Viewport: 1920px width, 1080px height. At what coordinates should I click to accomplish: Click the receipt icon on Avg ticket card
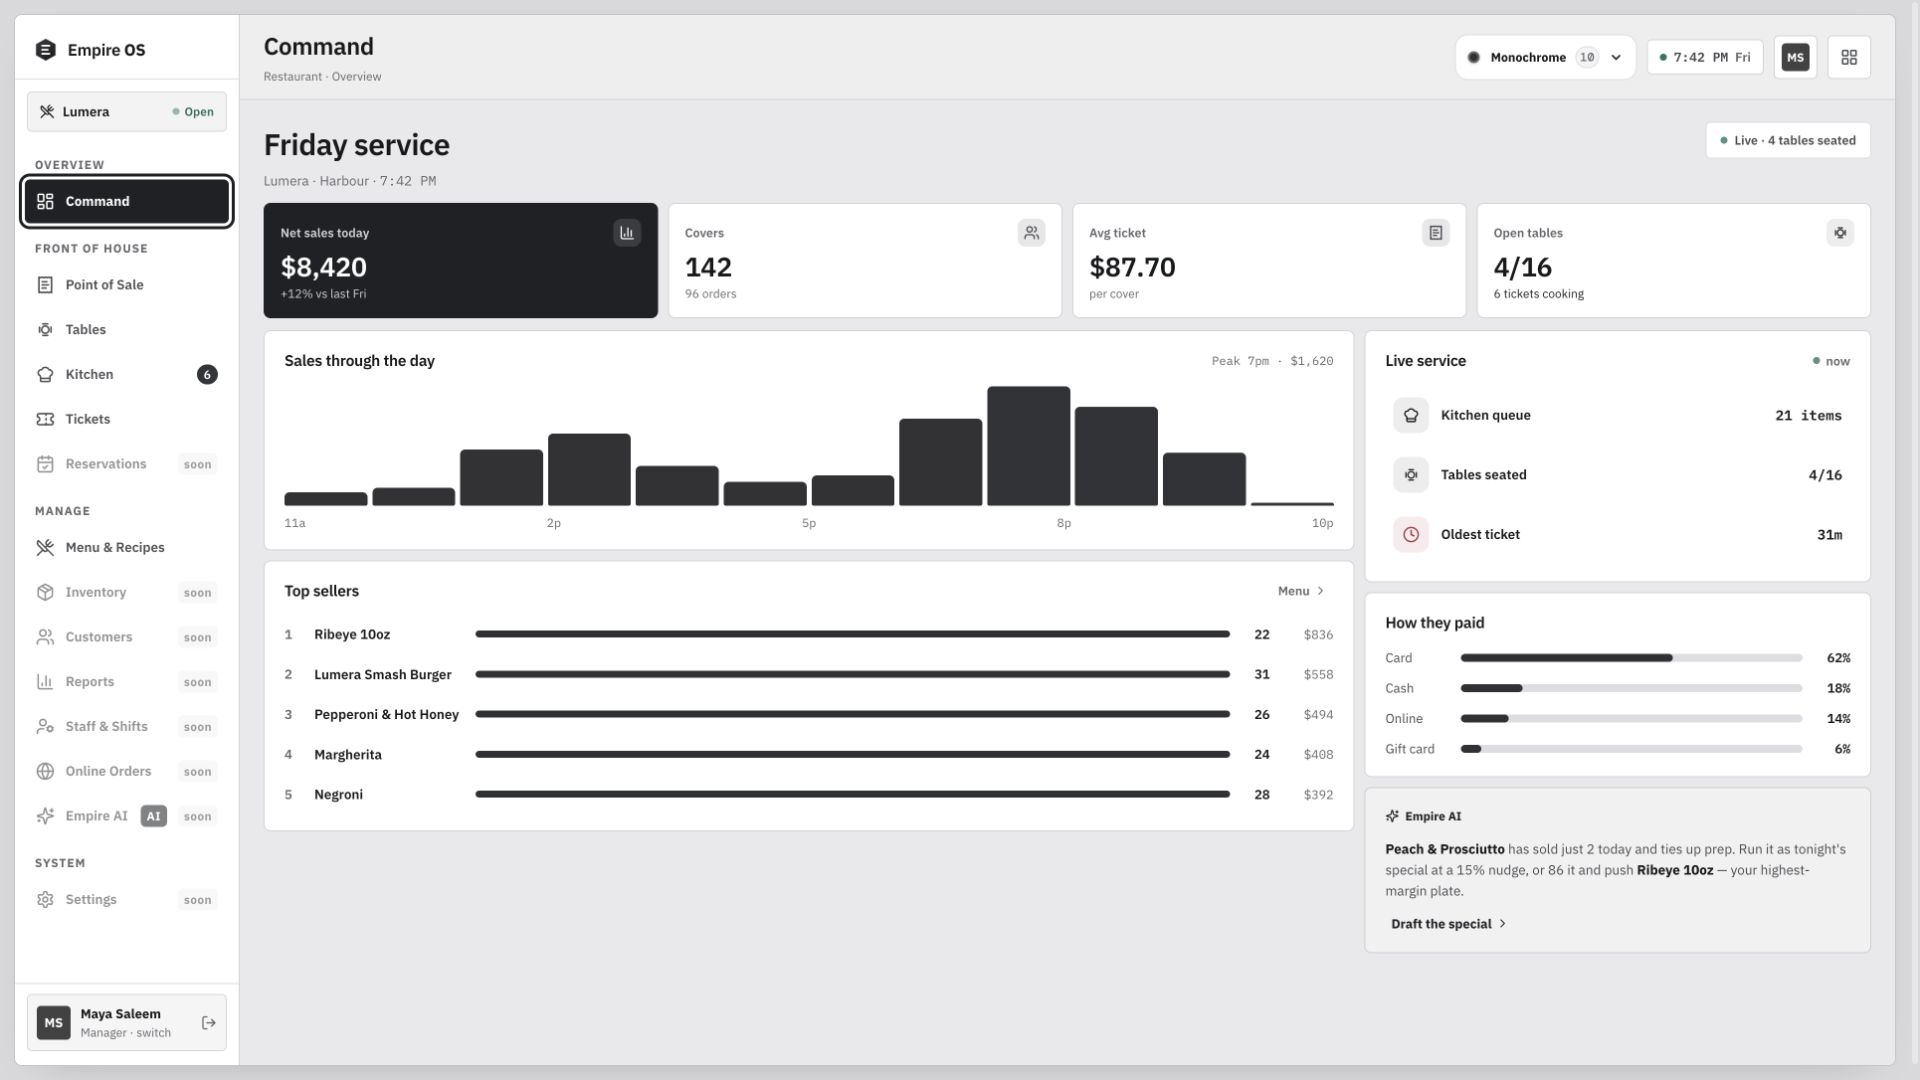pyautogui.click(x=1436, y=233)
